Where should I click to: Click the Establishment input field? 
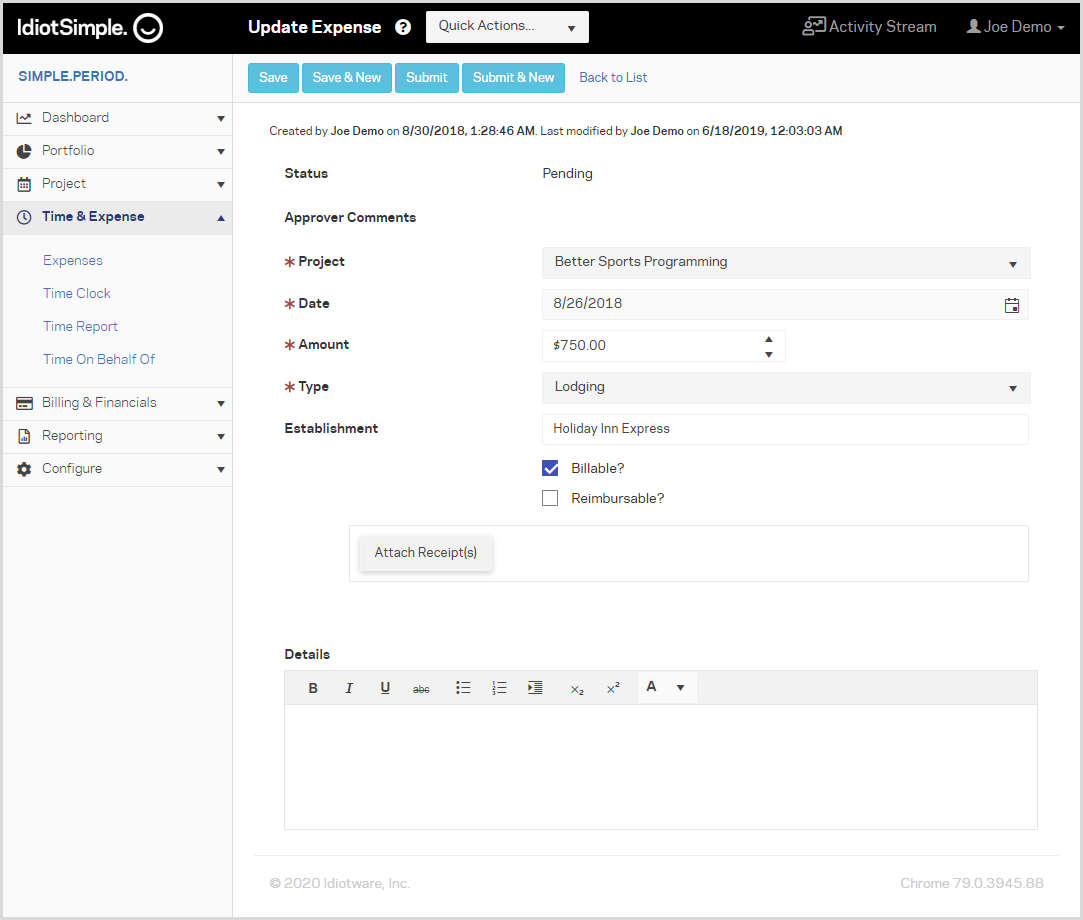(785, 429)
